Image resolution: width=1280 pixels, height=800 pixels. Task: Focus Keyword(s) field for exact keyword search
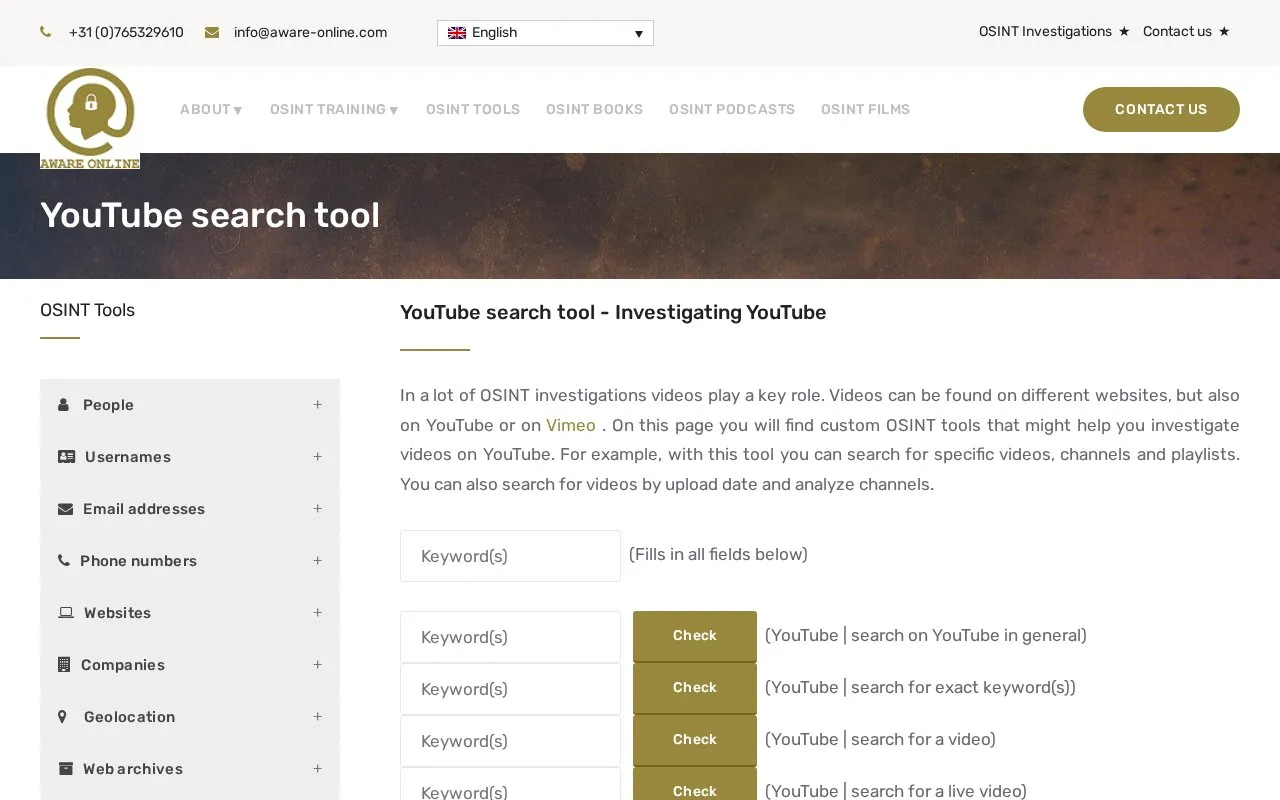[x=510, y=689]
